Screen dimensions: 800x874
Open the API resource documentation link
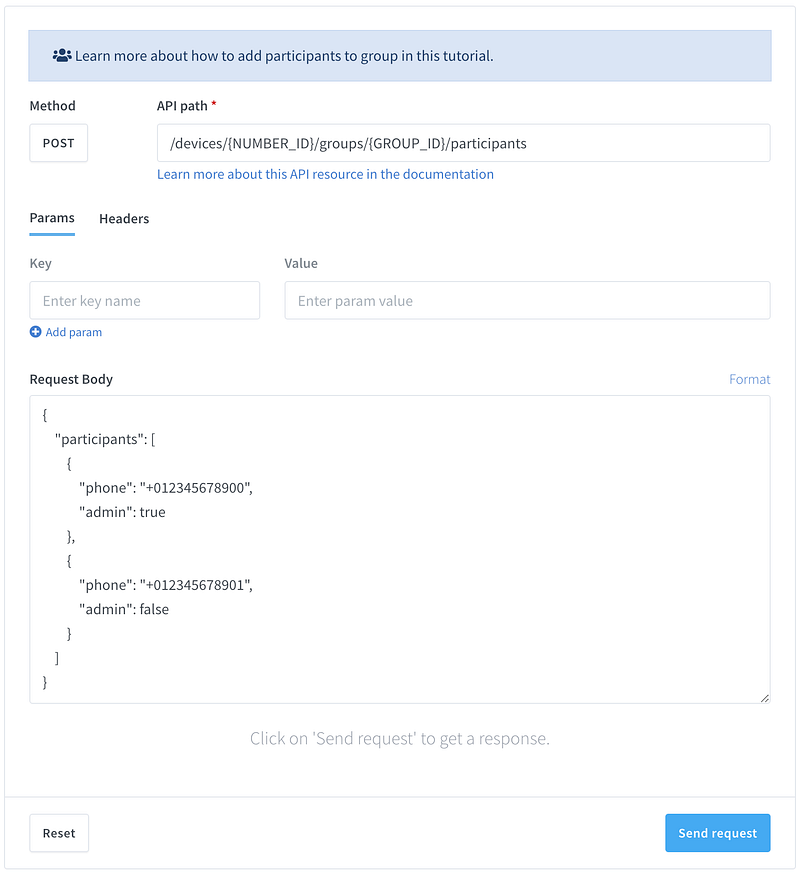point(325,174)
